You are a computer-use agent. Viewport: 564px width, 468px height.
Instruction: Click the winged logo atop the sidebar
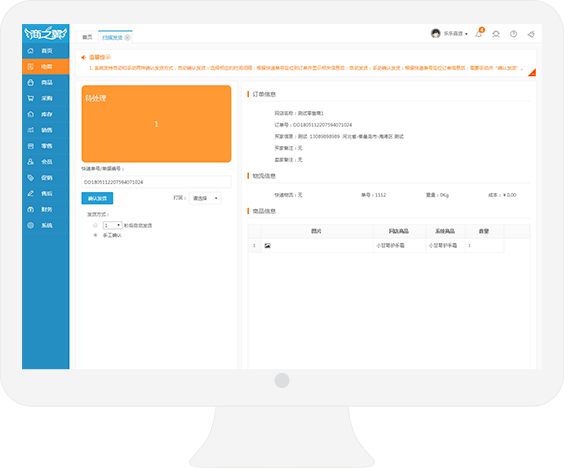point(45,33)
